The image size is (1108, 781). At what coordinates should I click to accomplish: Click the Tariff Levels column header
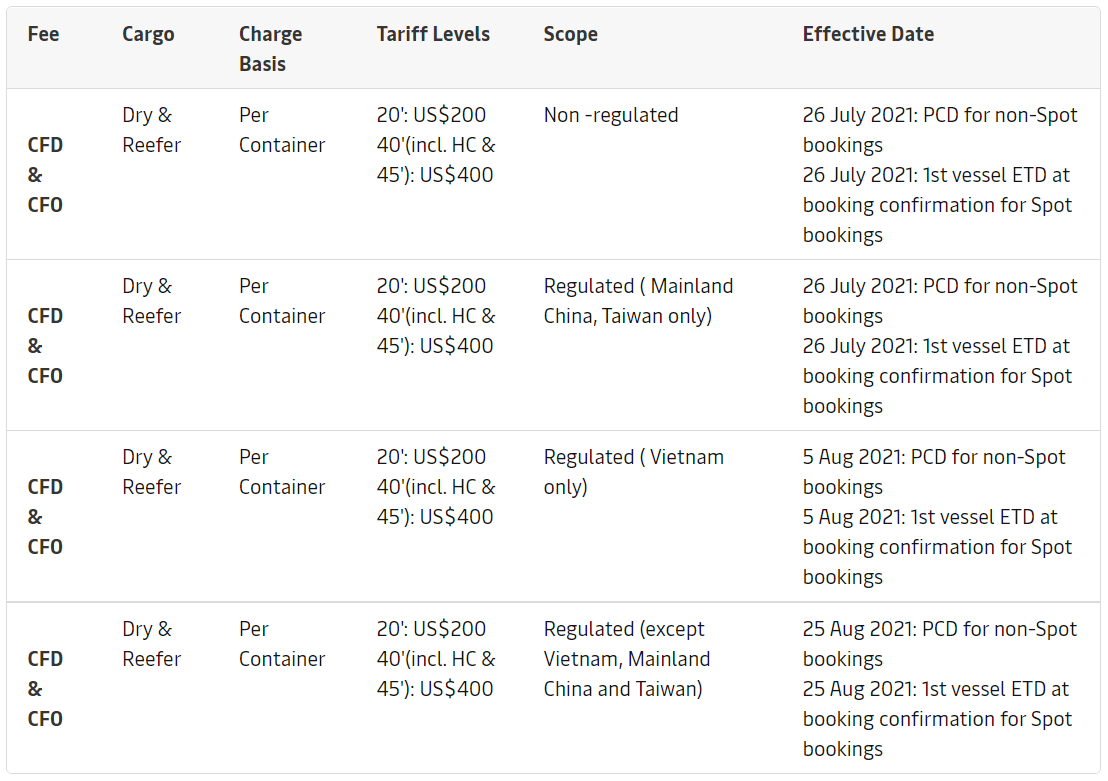pos(433,34)
